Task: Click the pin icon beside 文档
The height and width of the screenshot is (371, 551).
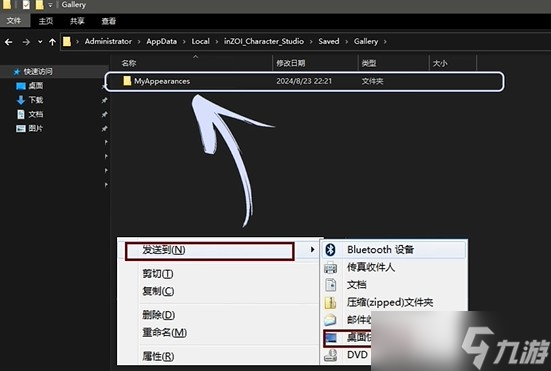Action: (x=104, y=115)
